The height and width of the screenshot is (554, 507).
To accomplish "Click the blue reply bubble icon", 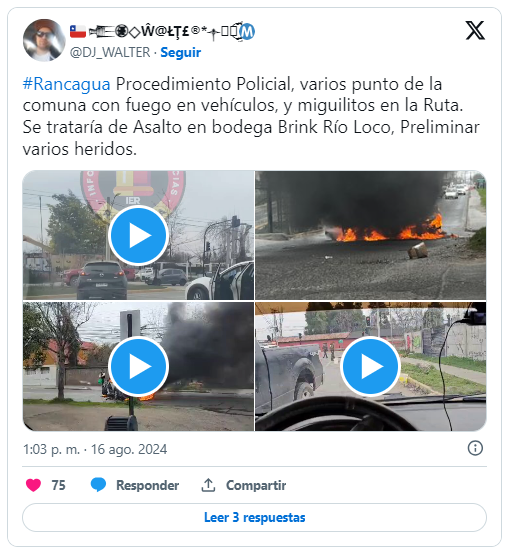I will (98, 485).
